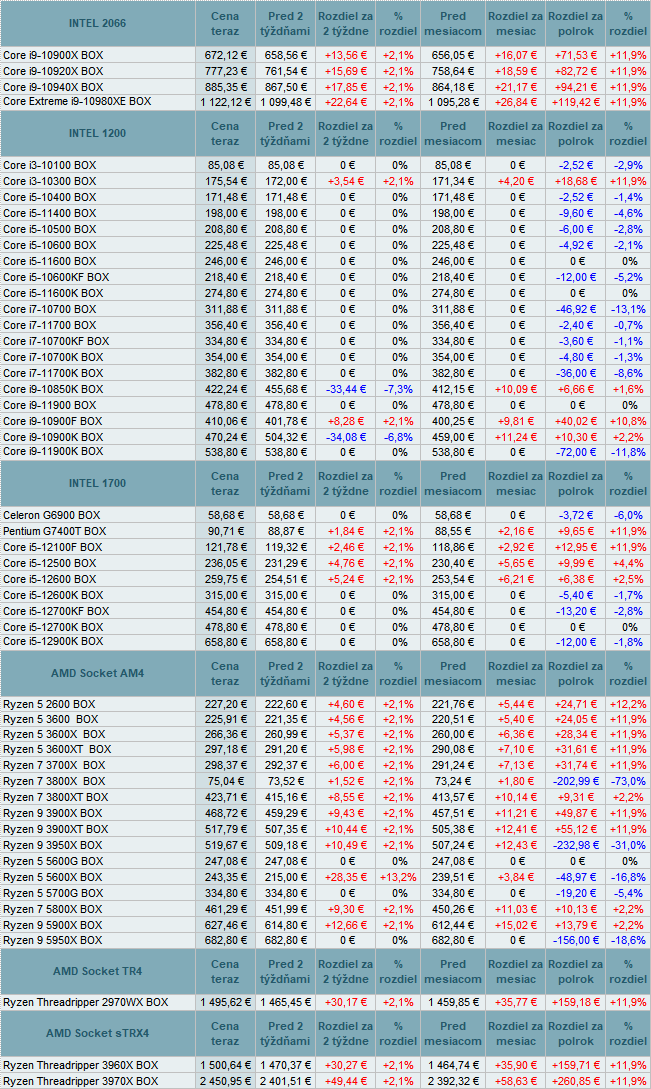Select the AMD Socket TR4 section header

point(97,971)
